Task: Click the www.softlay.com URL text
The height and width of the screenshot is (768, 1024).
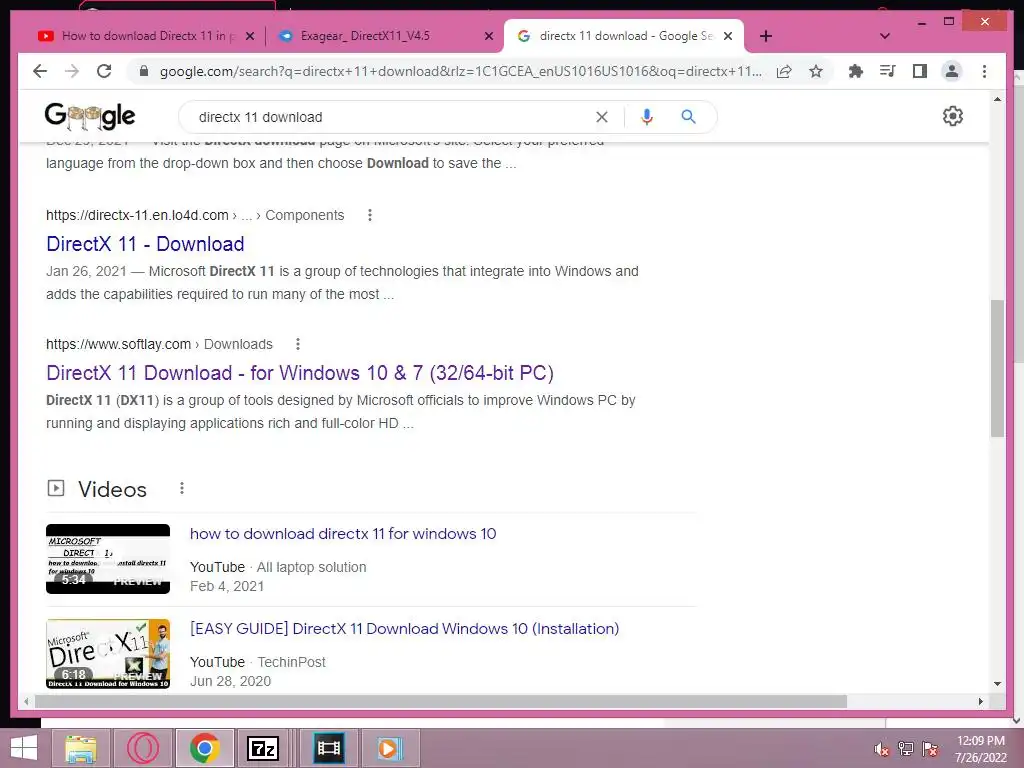Action: click(x=118, y=344)
